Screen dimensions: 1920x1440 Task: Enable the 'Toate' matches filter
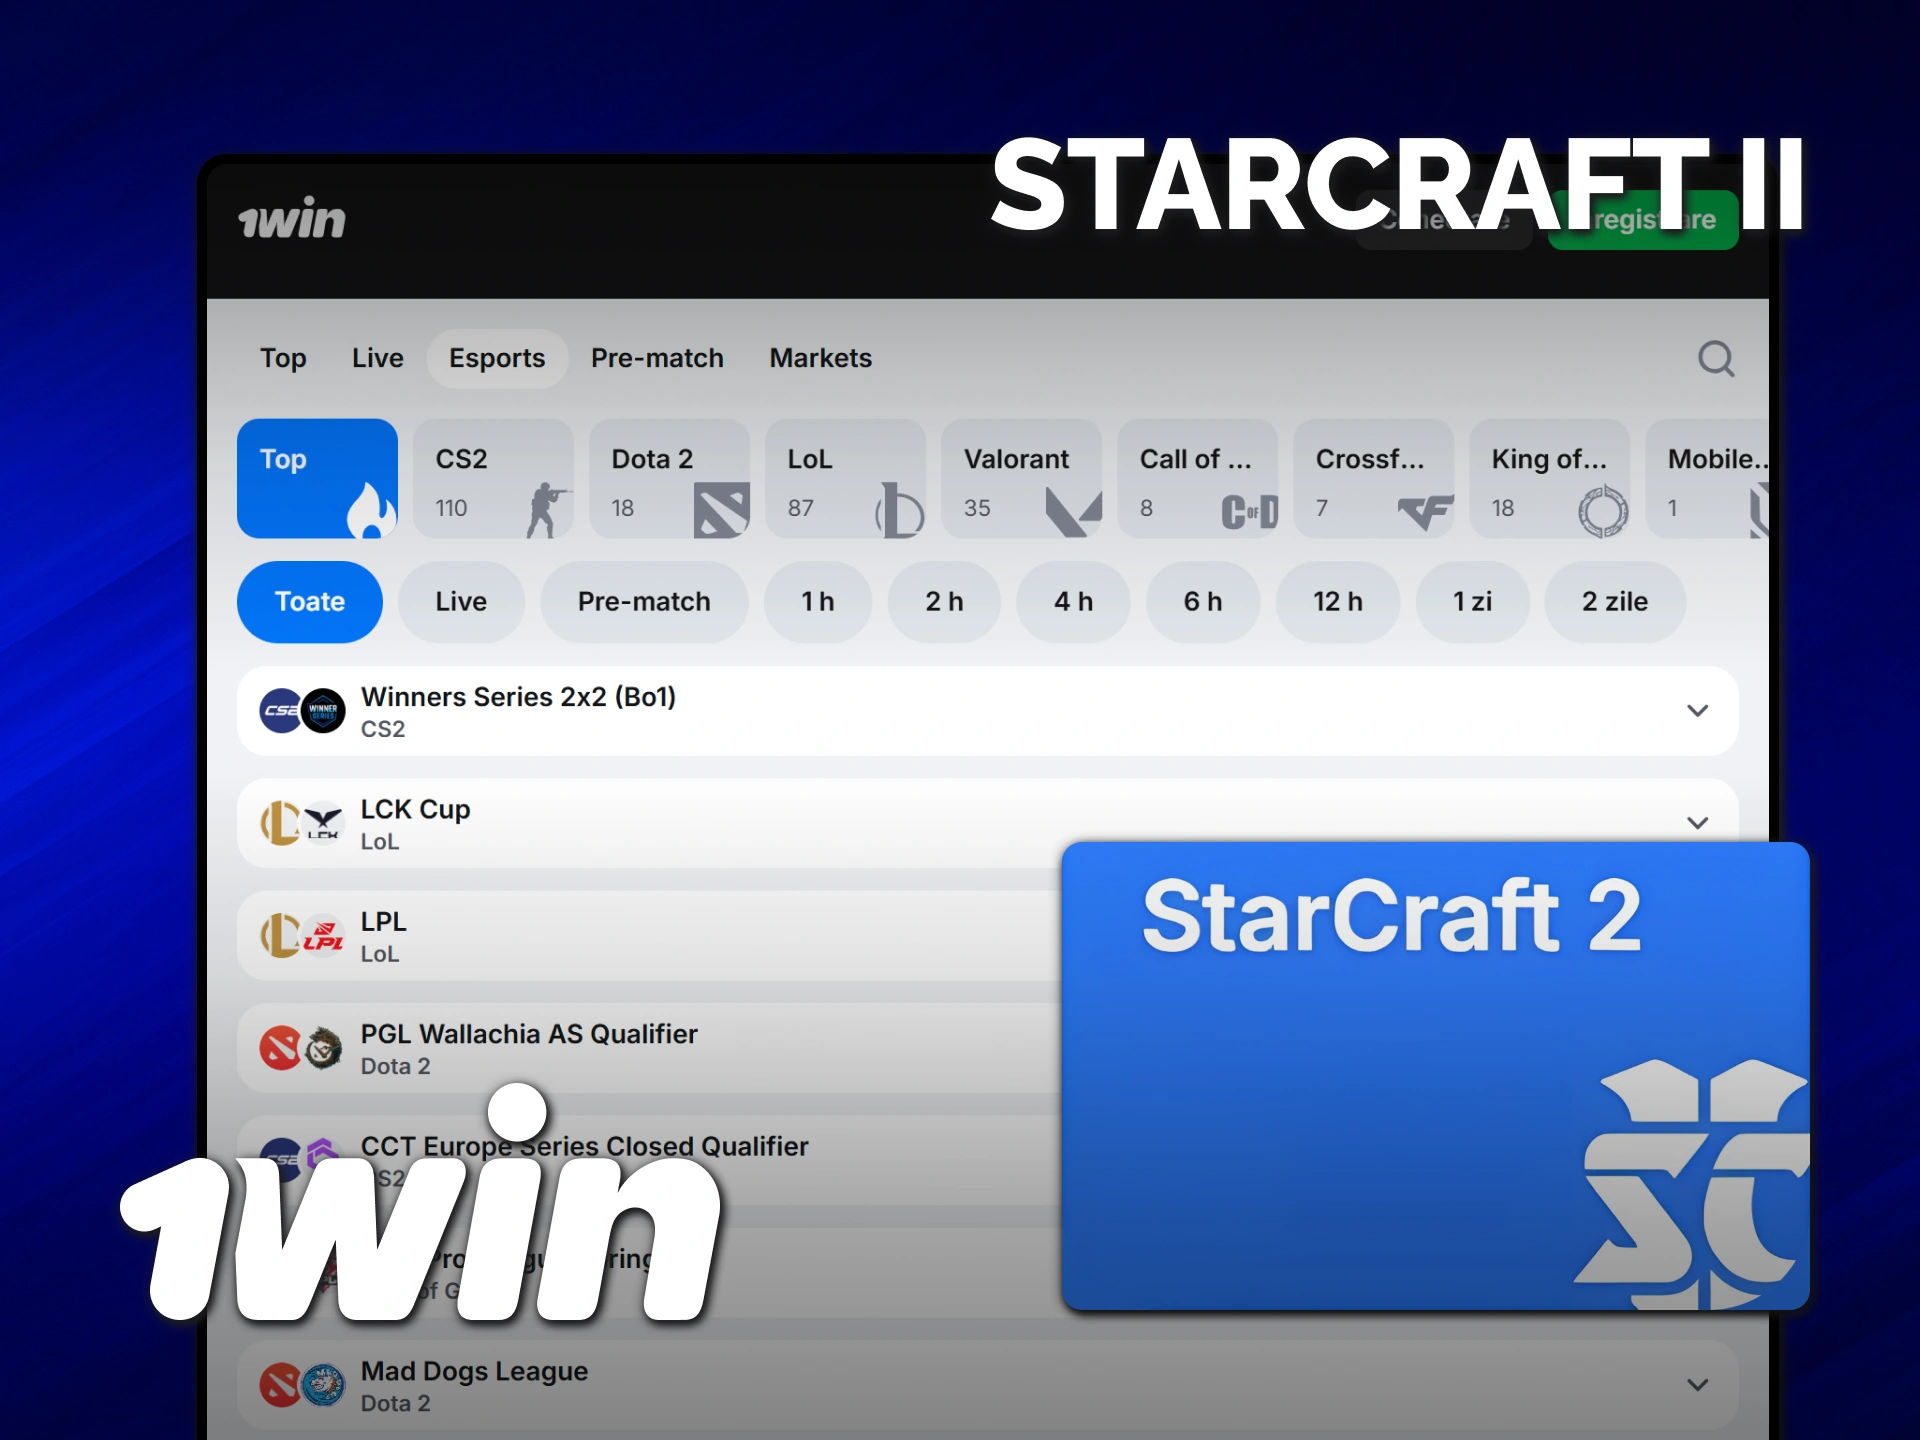[x=309, y=601]
